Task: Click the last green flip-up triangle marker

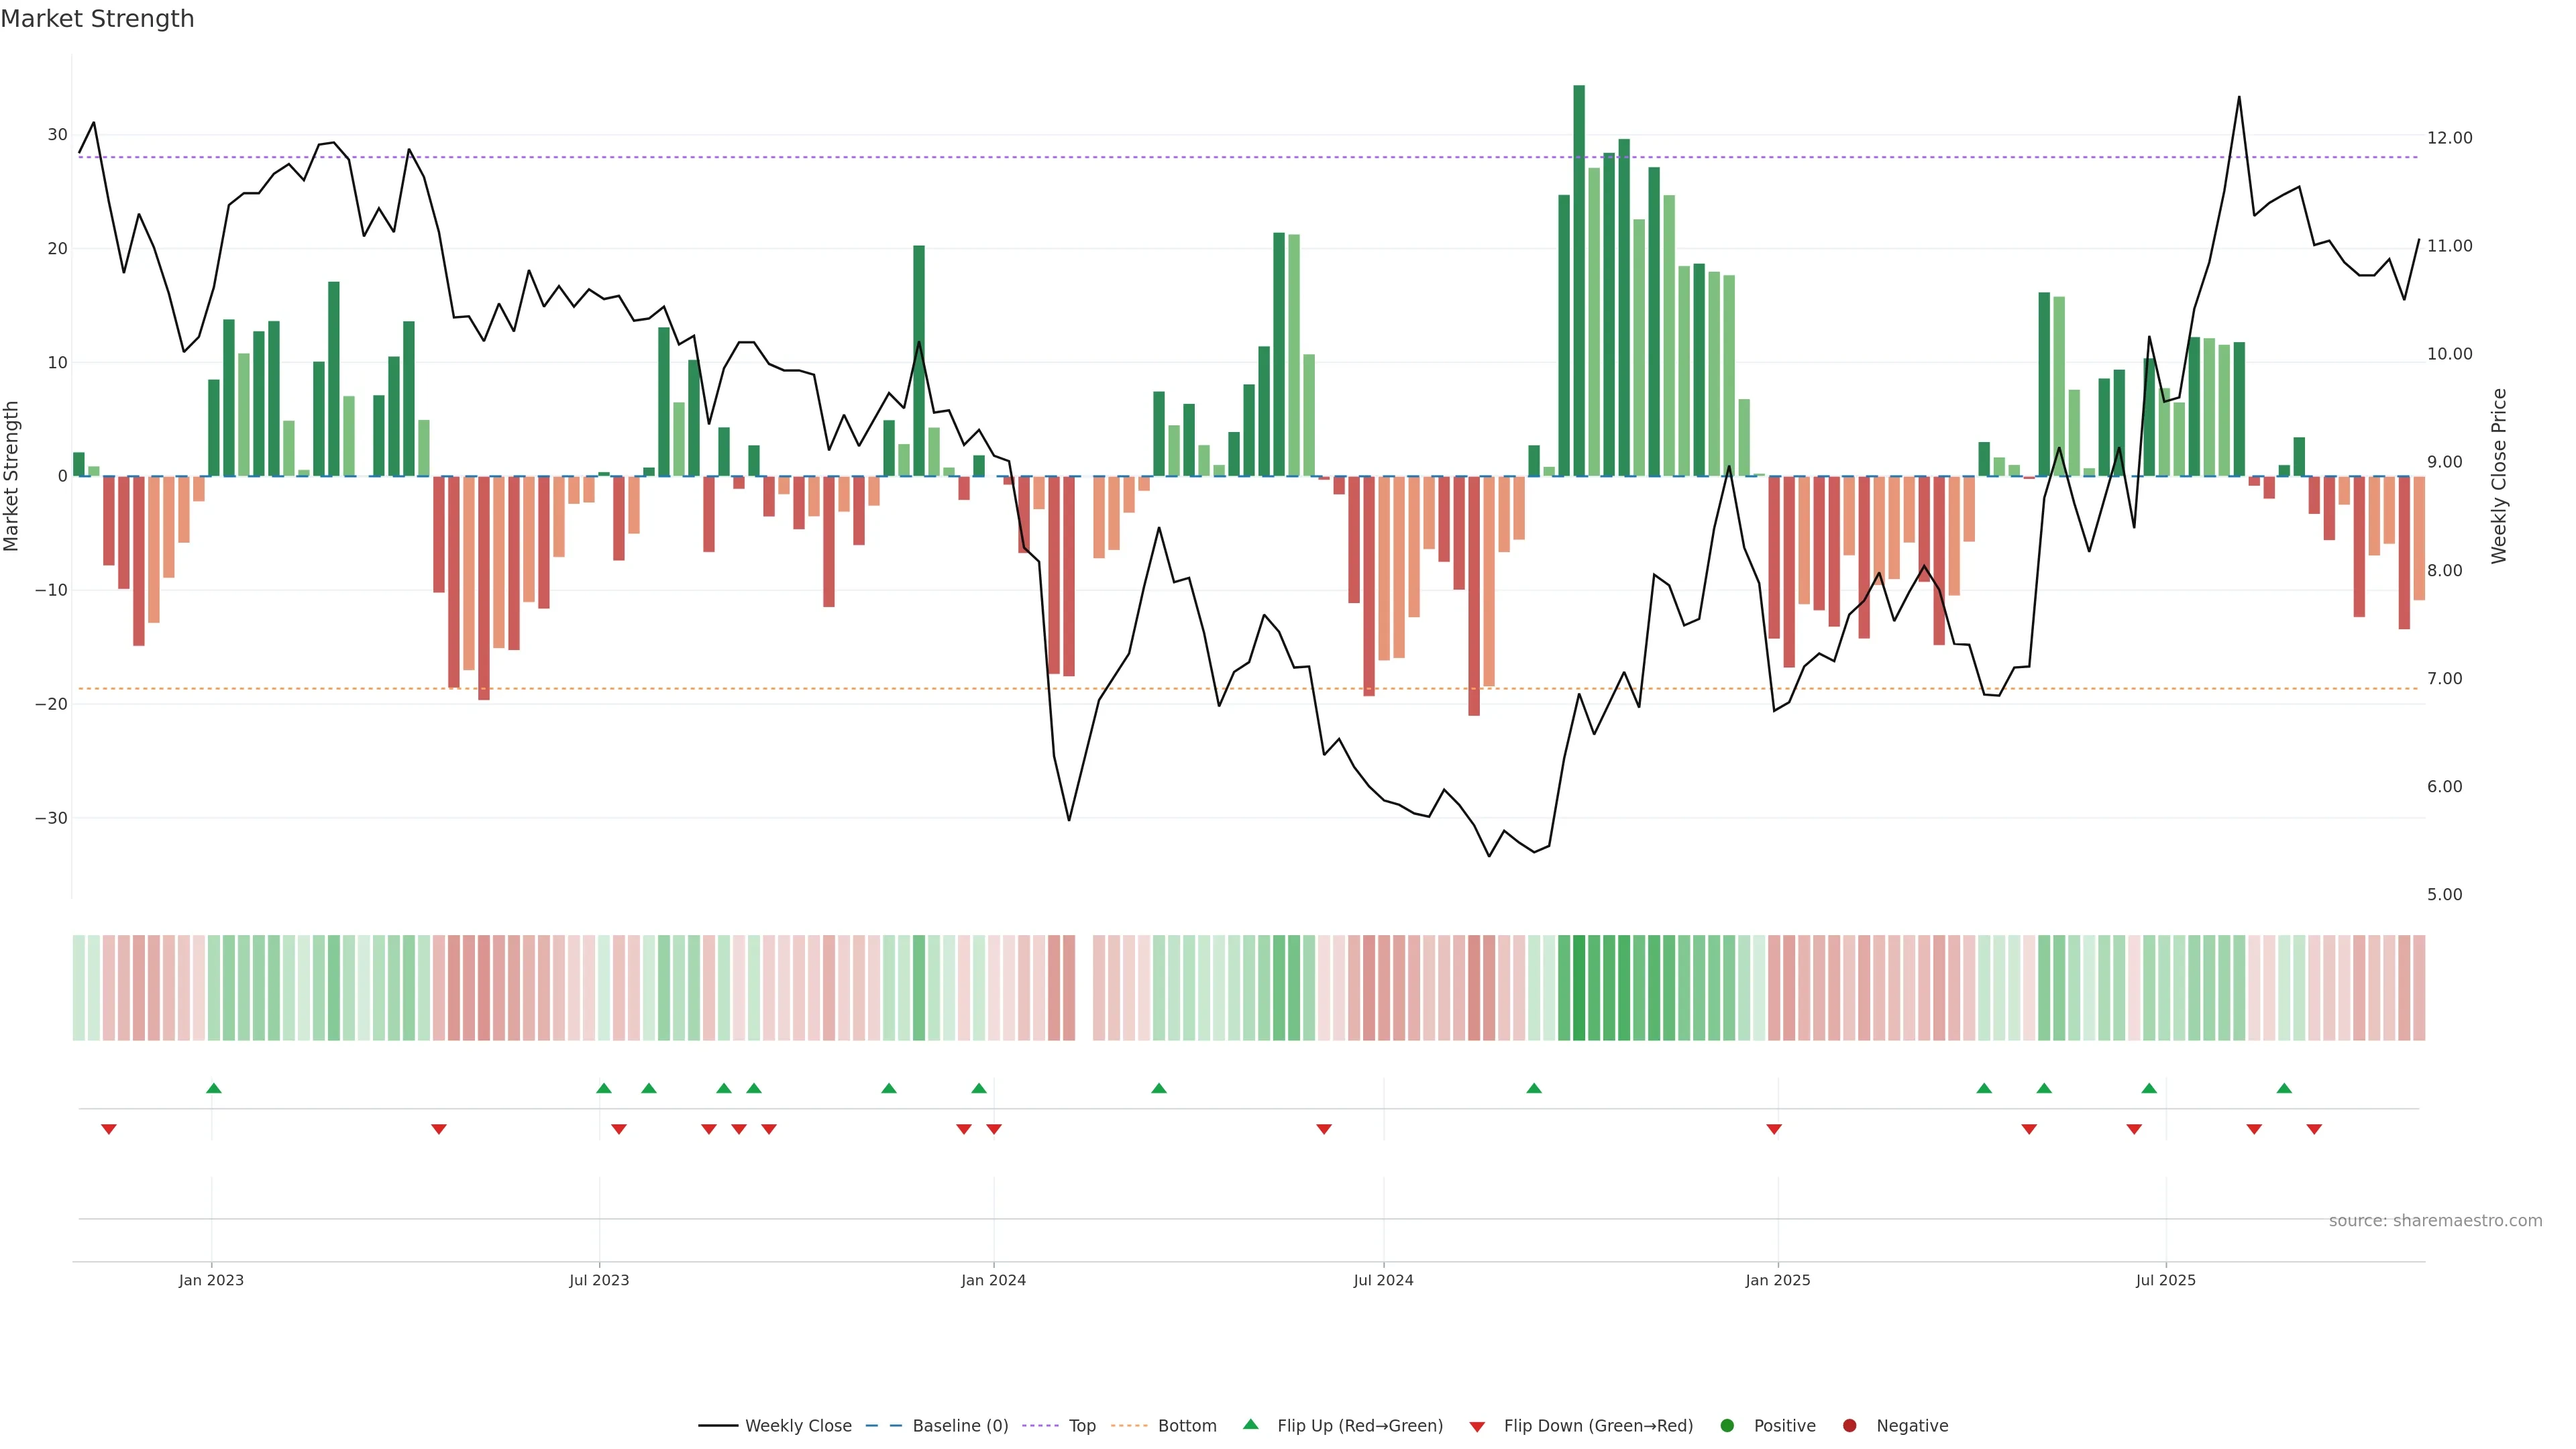Action: click(2284, 1088)
